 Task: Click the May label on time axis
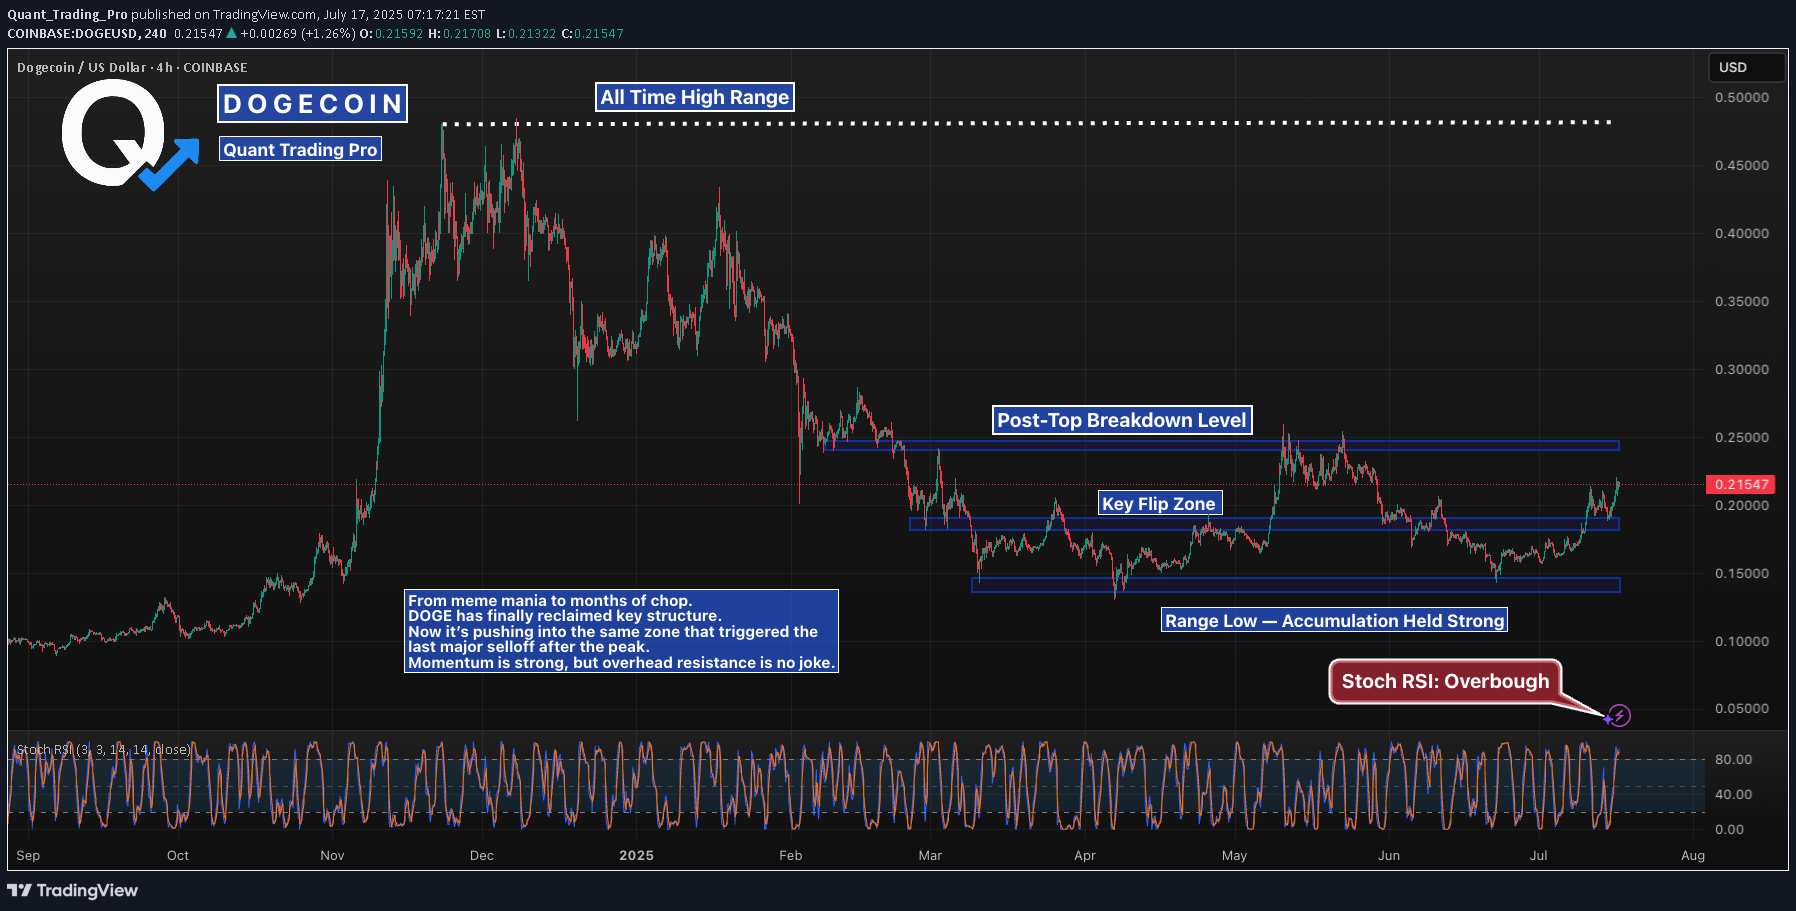click(x=1234, y=855)
